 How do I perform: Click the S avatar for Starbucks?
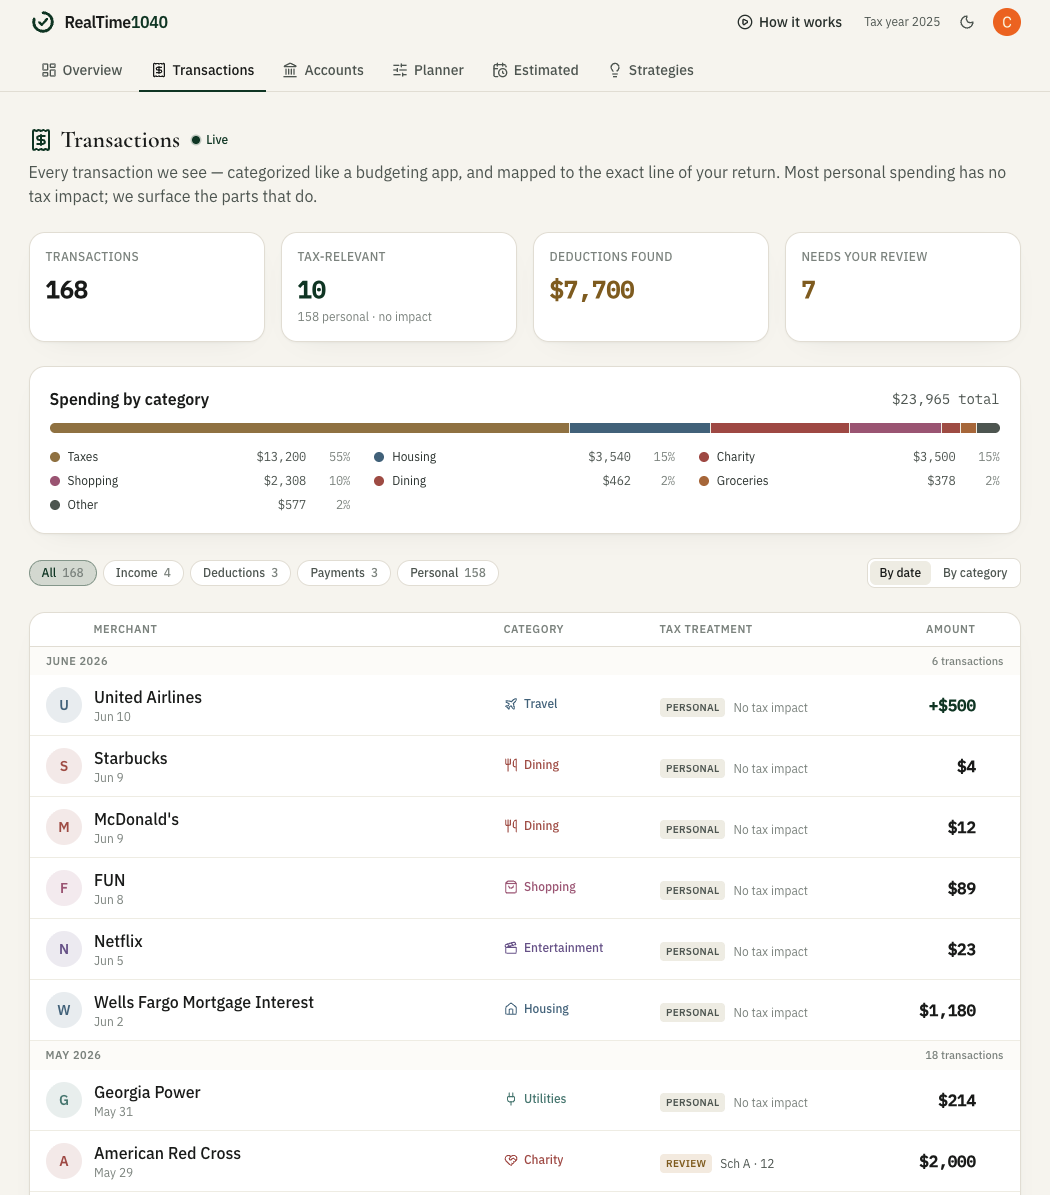pyautogui.click(x=64, y=766)
